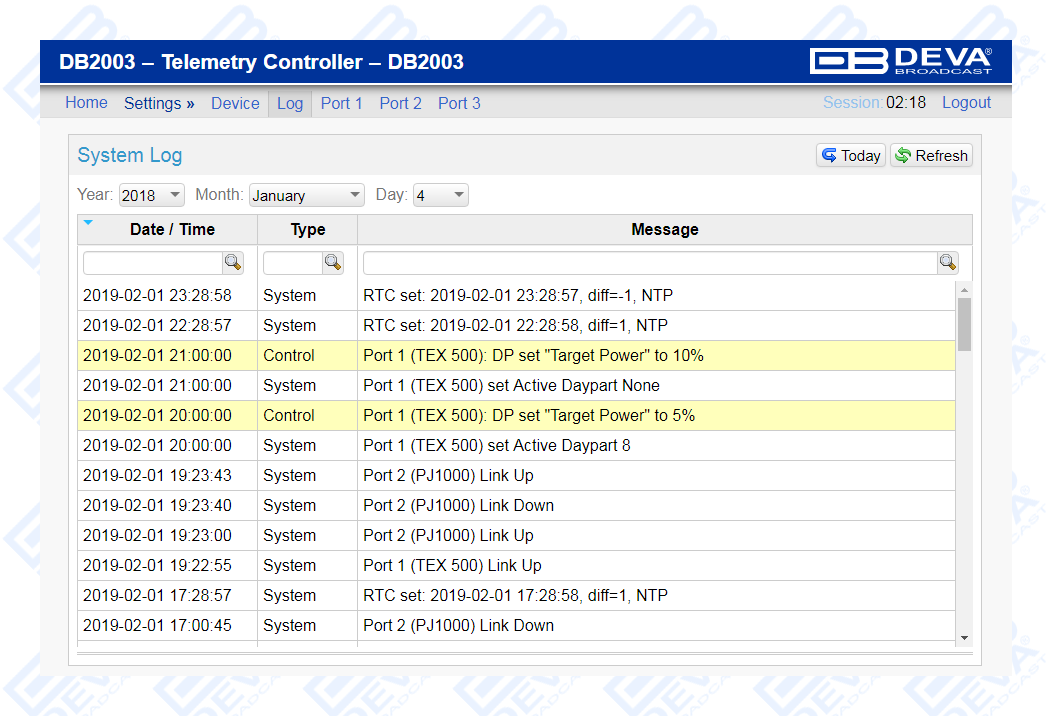Open the Device tab

click(x=235, y=103)
